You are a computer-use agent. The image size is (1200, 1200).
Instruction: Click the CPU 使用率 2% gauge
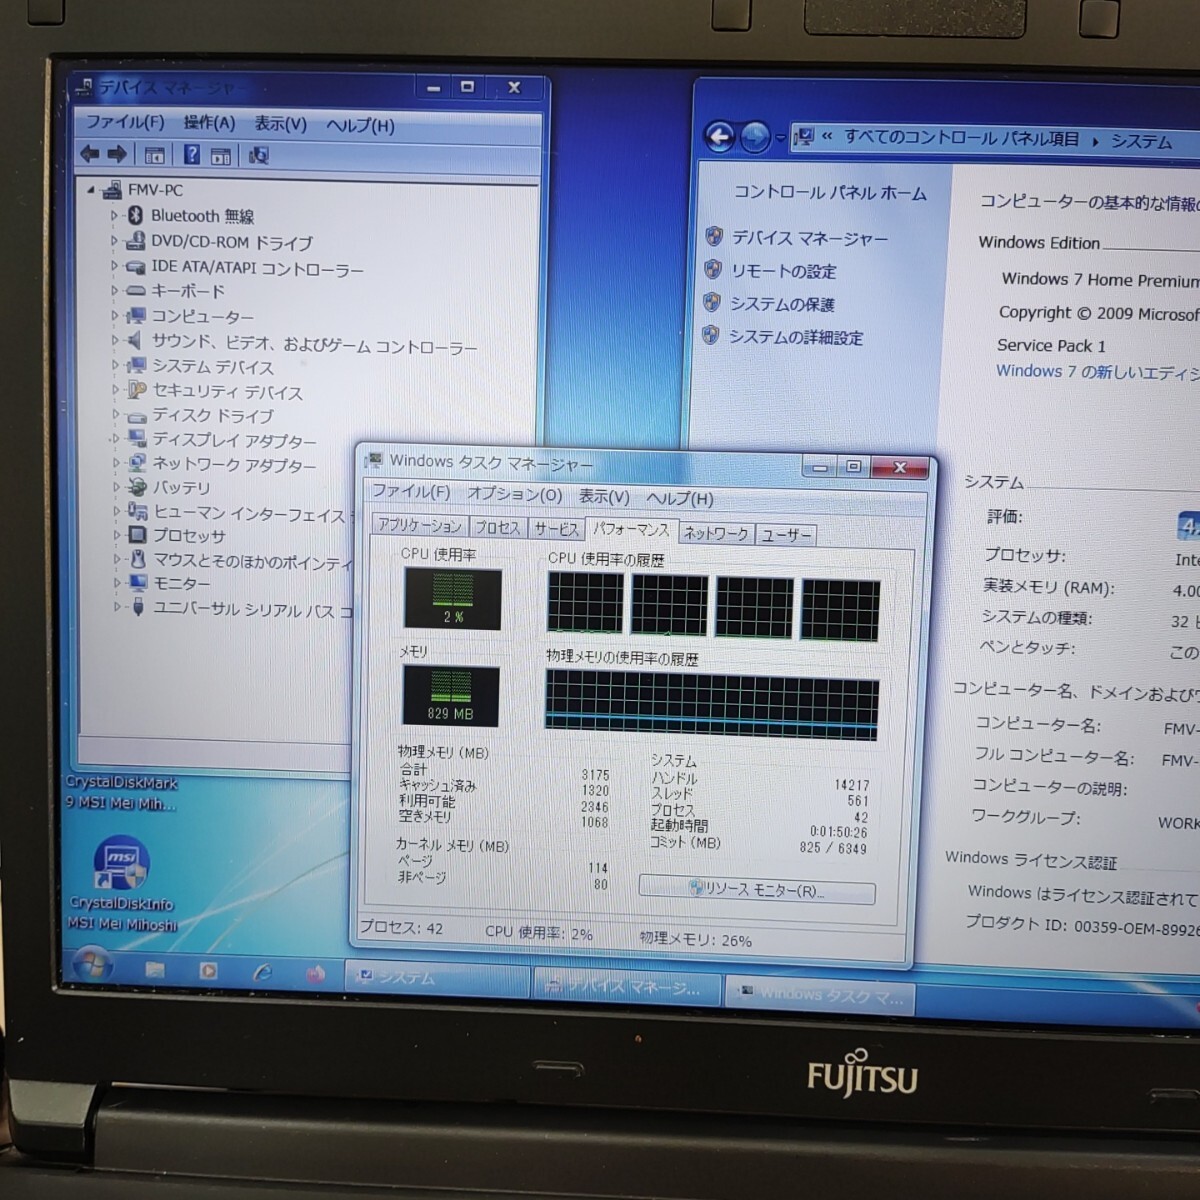452,598
